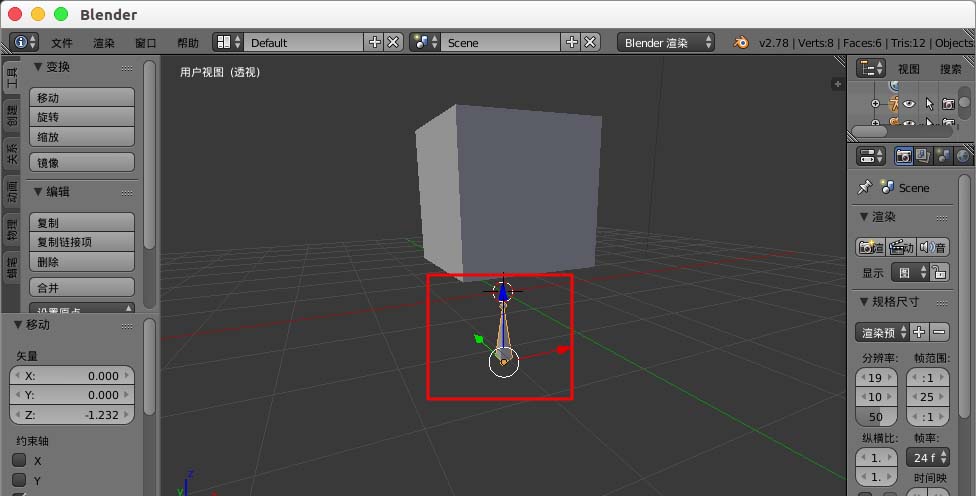Click the red X axis gizmo arrow

(562, 350)
